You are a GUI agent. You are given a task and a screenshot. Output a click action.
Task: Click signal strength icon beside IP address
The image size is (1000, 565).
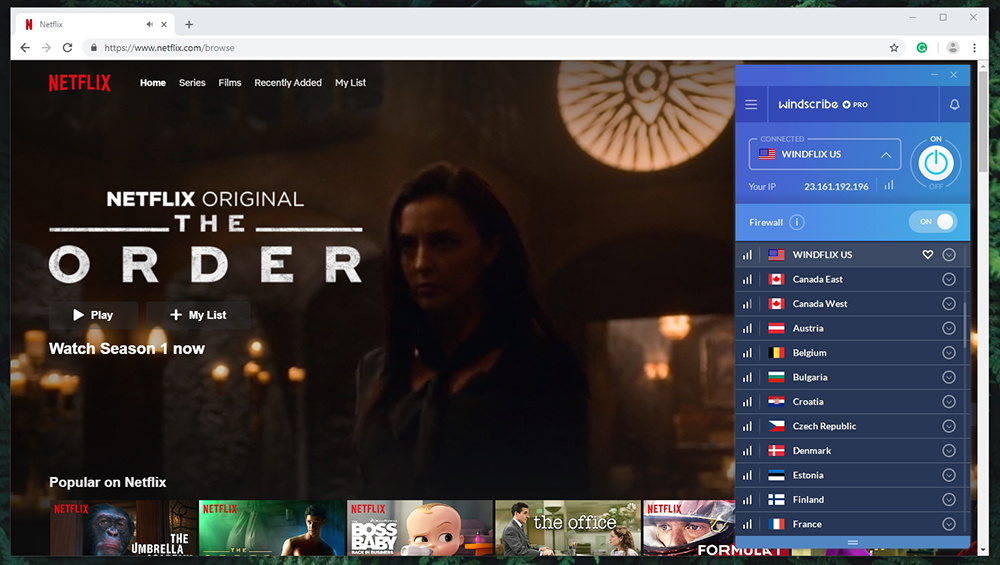pyautogui.click(x=889, y=185)
